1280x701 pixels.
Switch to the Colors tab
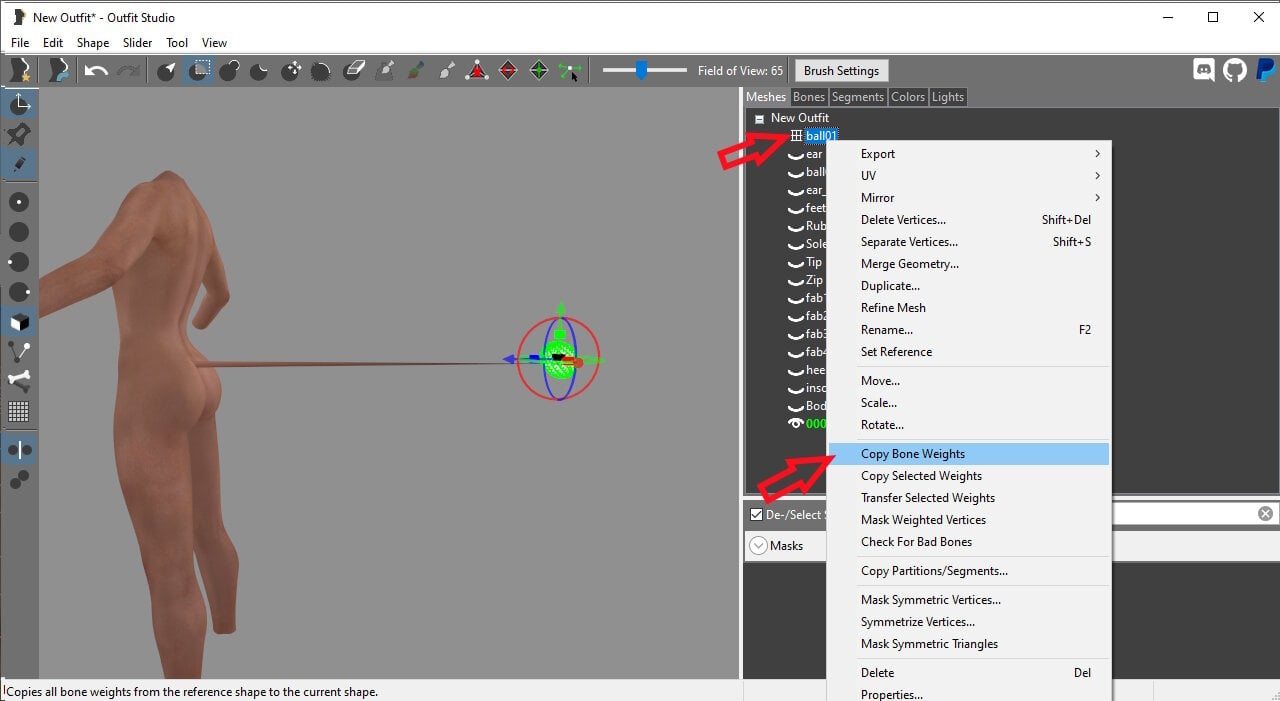908,97
